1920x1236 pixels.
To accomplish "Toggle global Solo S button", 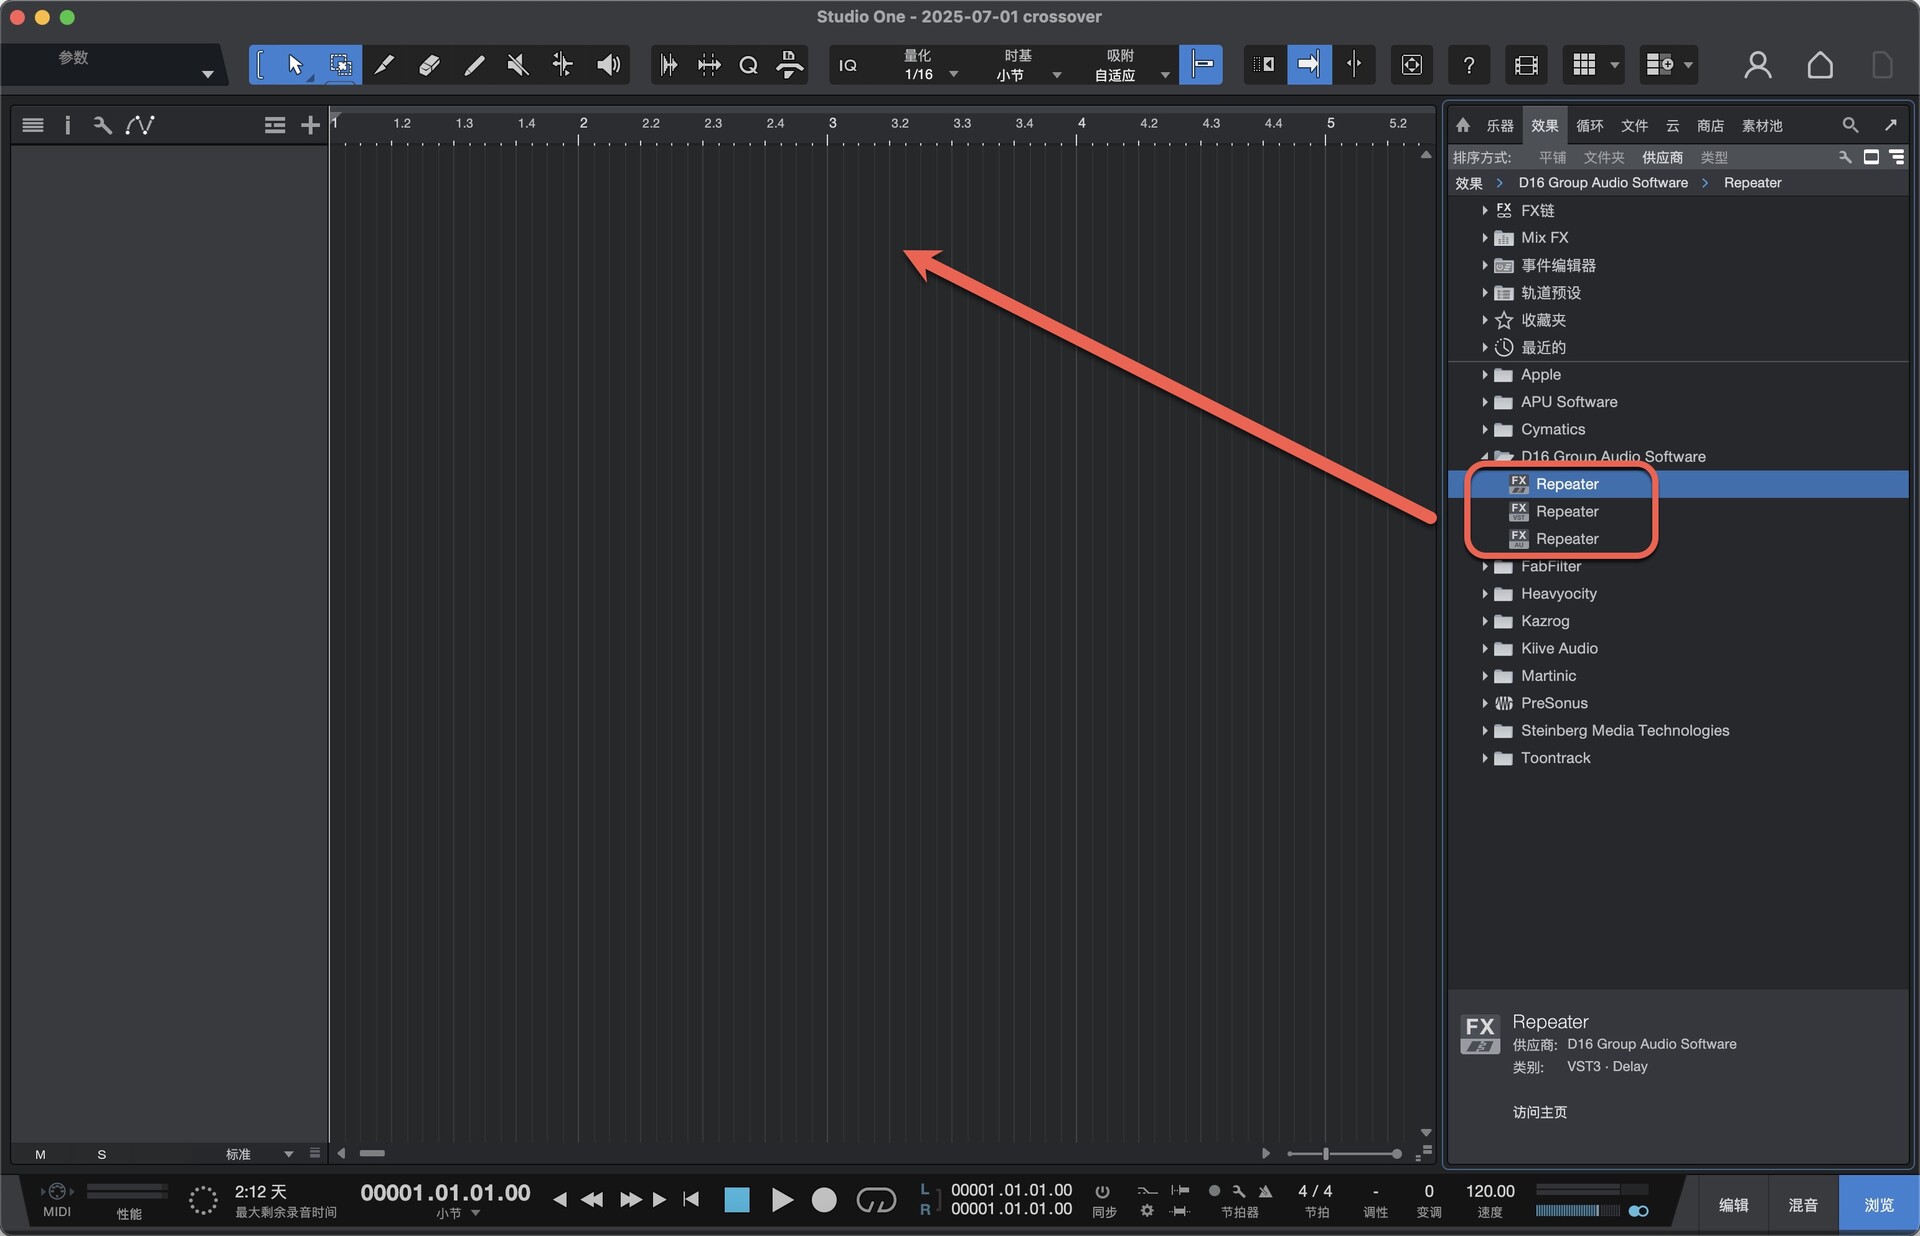I will (101, 1154).
